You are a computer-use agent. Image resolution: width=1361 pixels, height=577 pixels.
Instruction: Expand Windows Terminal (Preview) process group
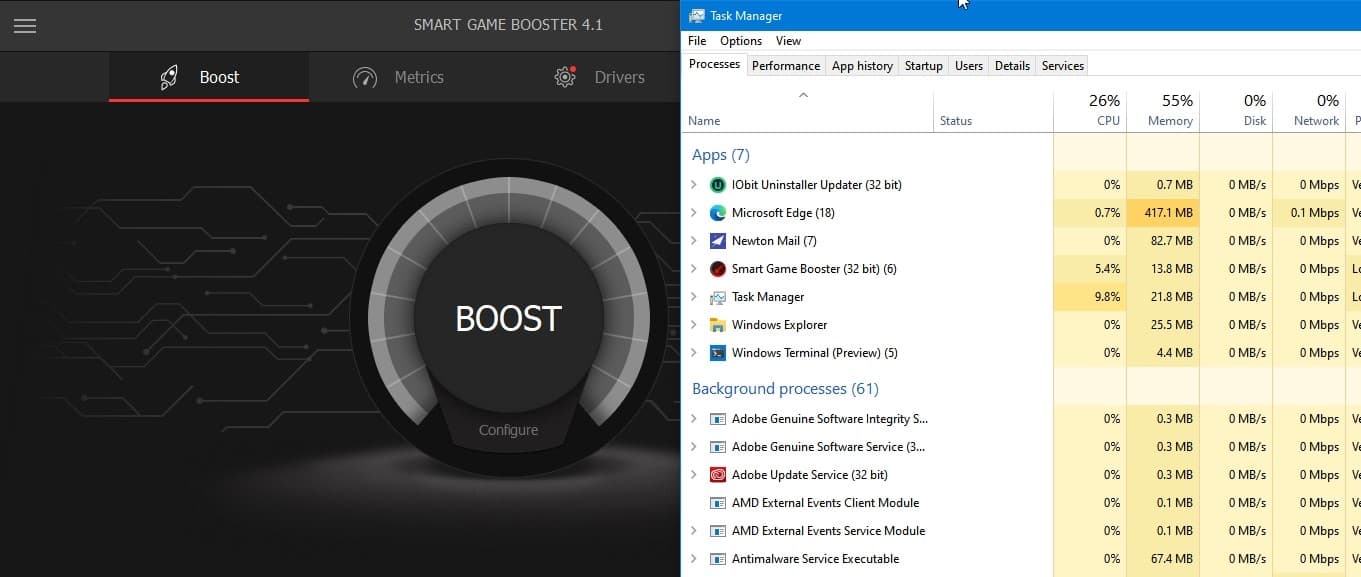(x=694, y=353)
